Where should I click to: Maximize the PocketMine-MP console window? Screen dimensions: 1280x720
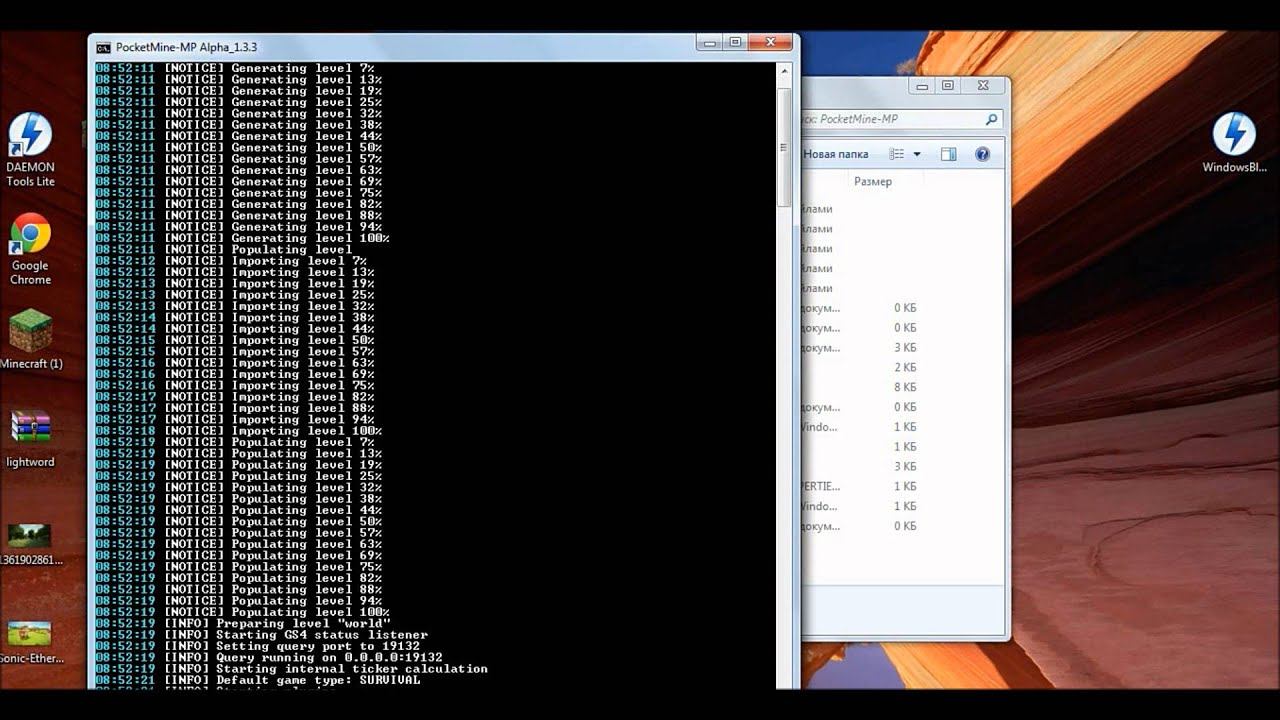click(735, 42)
